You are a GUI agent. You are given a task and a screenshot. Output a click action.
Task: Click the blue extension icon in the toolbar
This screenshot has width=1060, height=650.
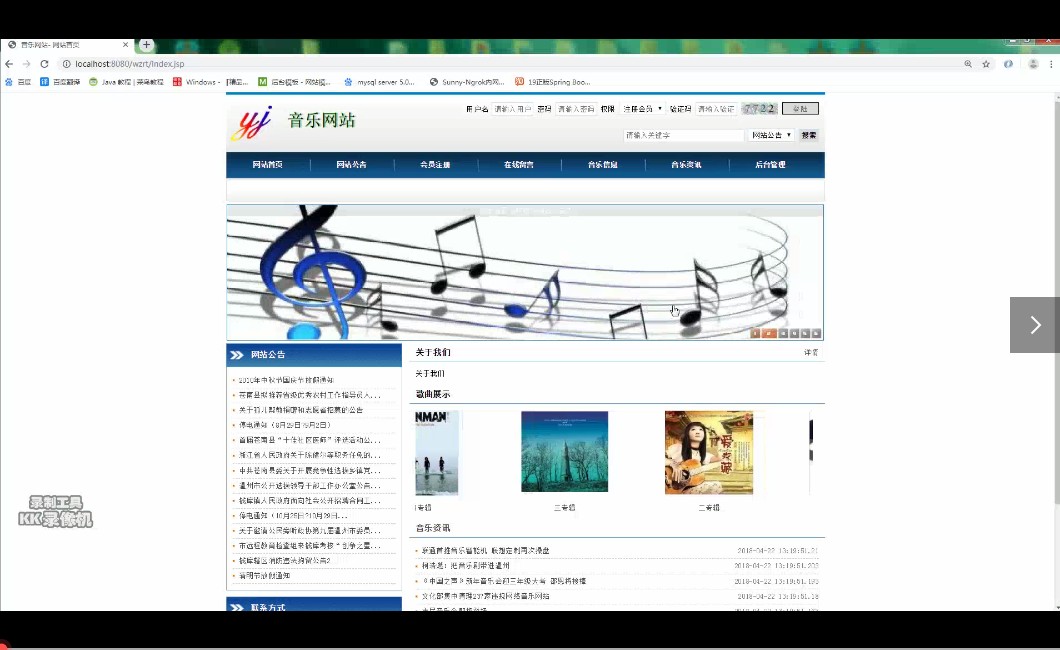[x=1009, y=64]
